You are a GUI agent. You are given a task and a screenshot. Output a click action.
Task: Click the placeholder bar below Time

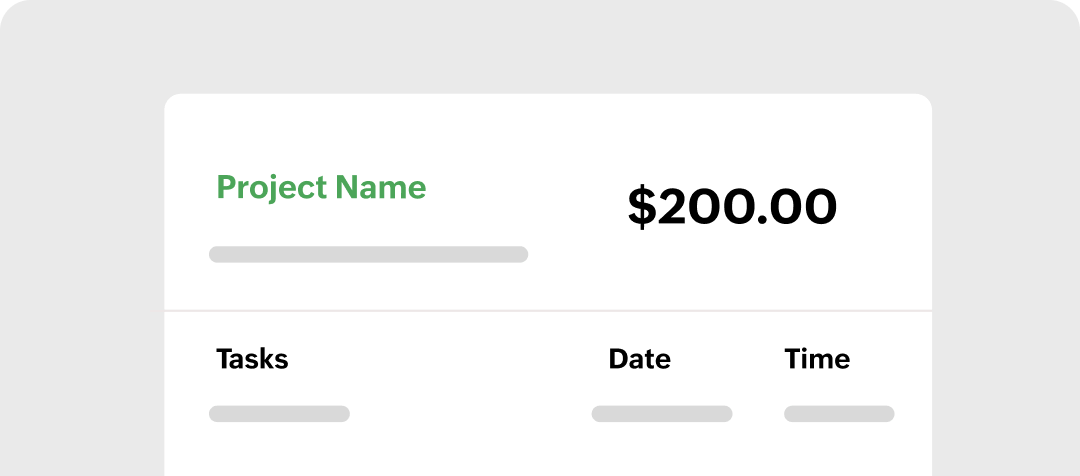click(x=839, y=414)
